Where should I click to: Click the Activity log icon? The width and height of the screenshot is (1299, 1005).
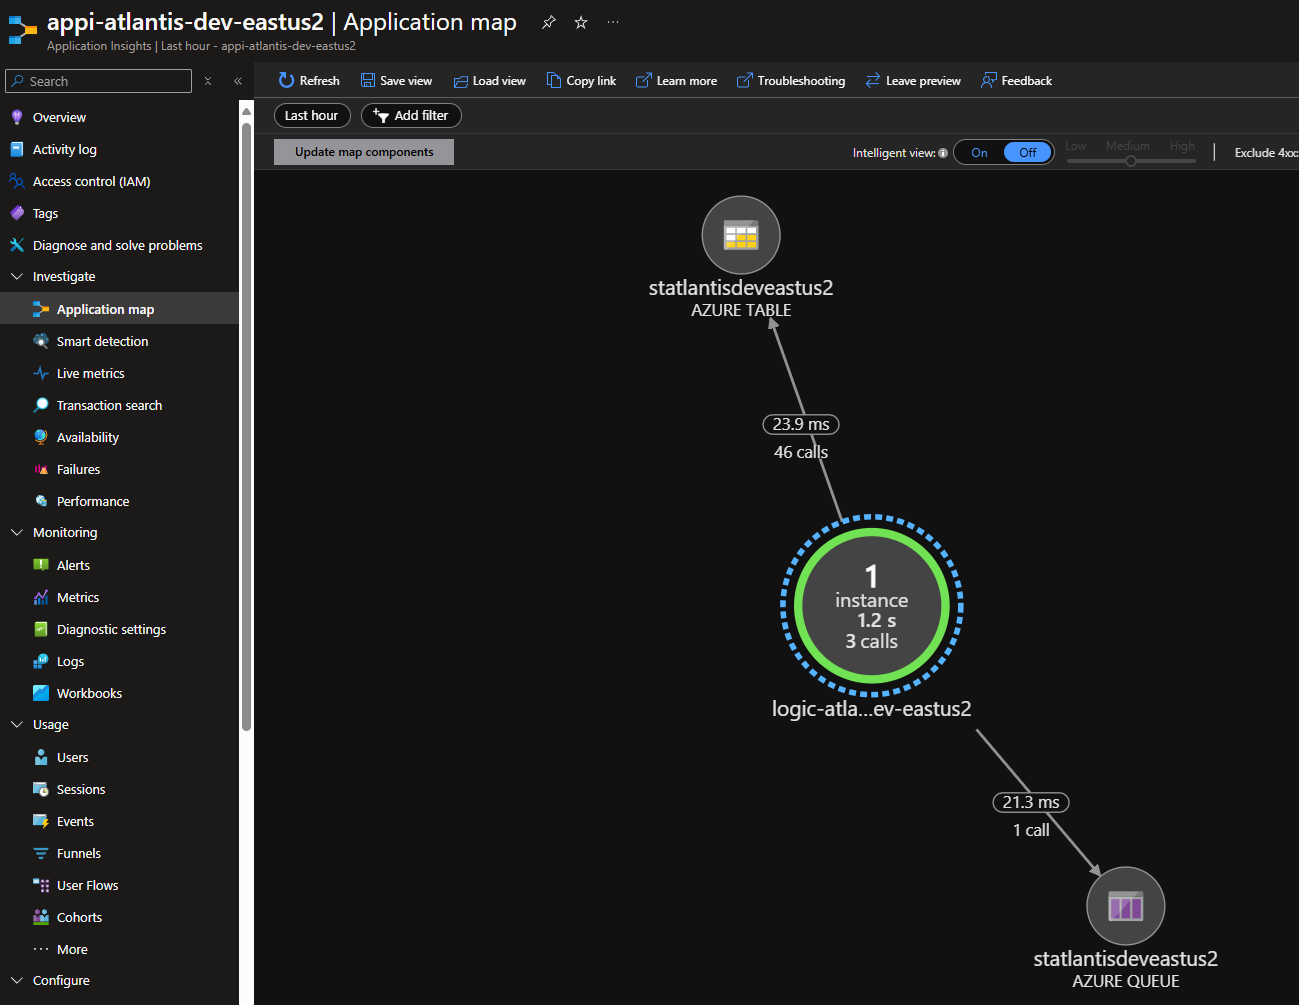click(x=17, y=149)
